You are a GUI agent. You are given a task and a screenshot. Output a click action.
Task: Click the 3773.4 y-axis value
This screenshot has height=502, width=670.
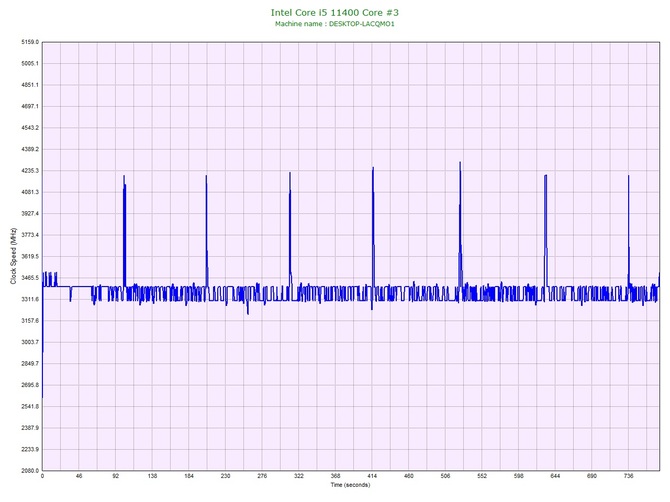[x=30, y=235]
